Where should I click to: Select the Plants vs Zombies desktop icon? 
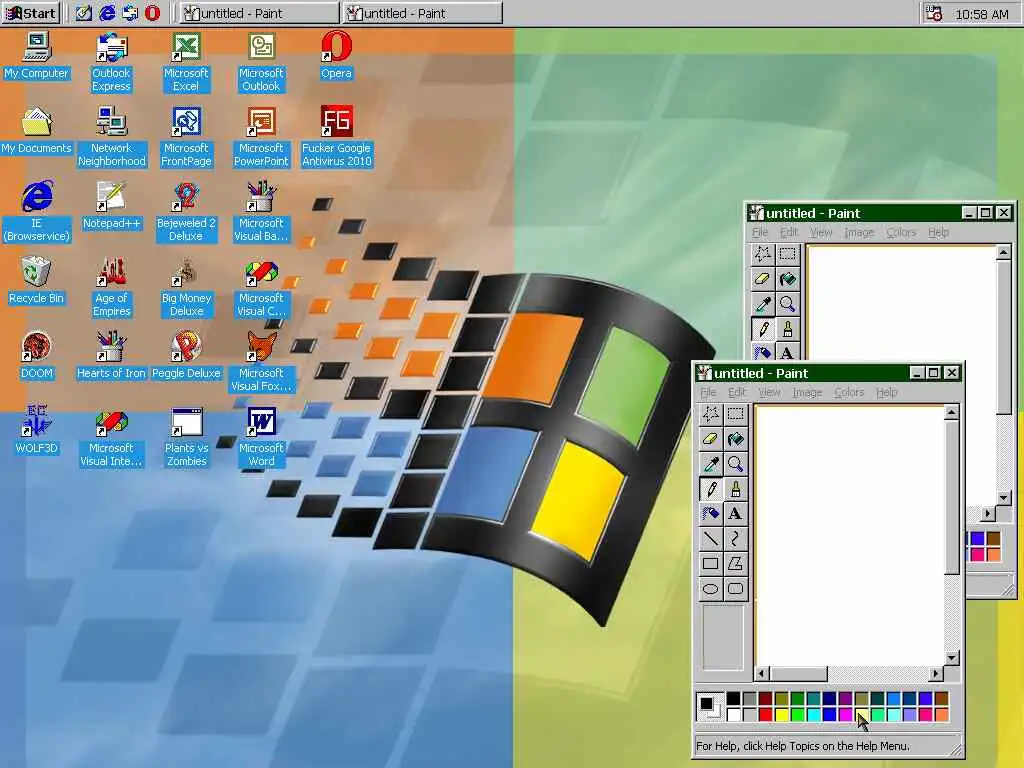point(186,438)
